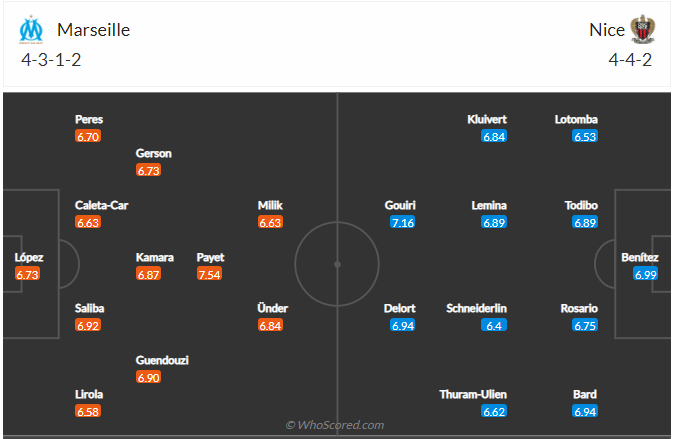Click player name Thuram-Ulien
The height and width of the screenshot is (439, 673).
473,394
